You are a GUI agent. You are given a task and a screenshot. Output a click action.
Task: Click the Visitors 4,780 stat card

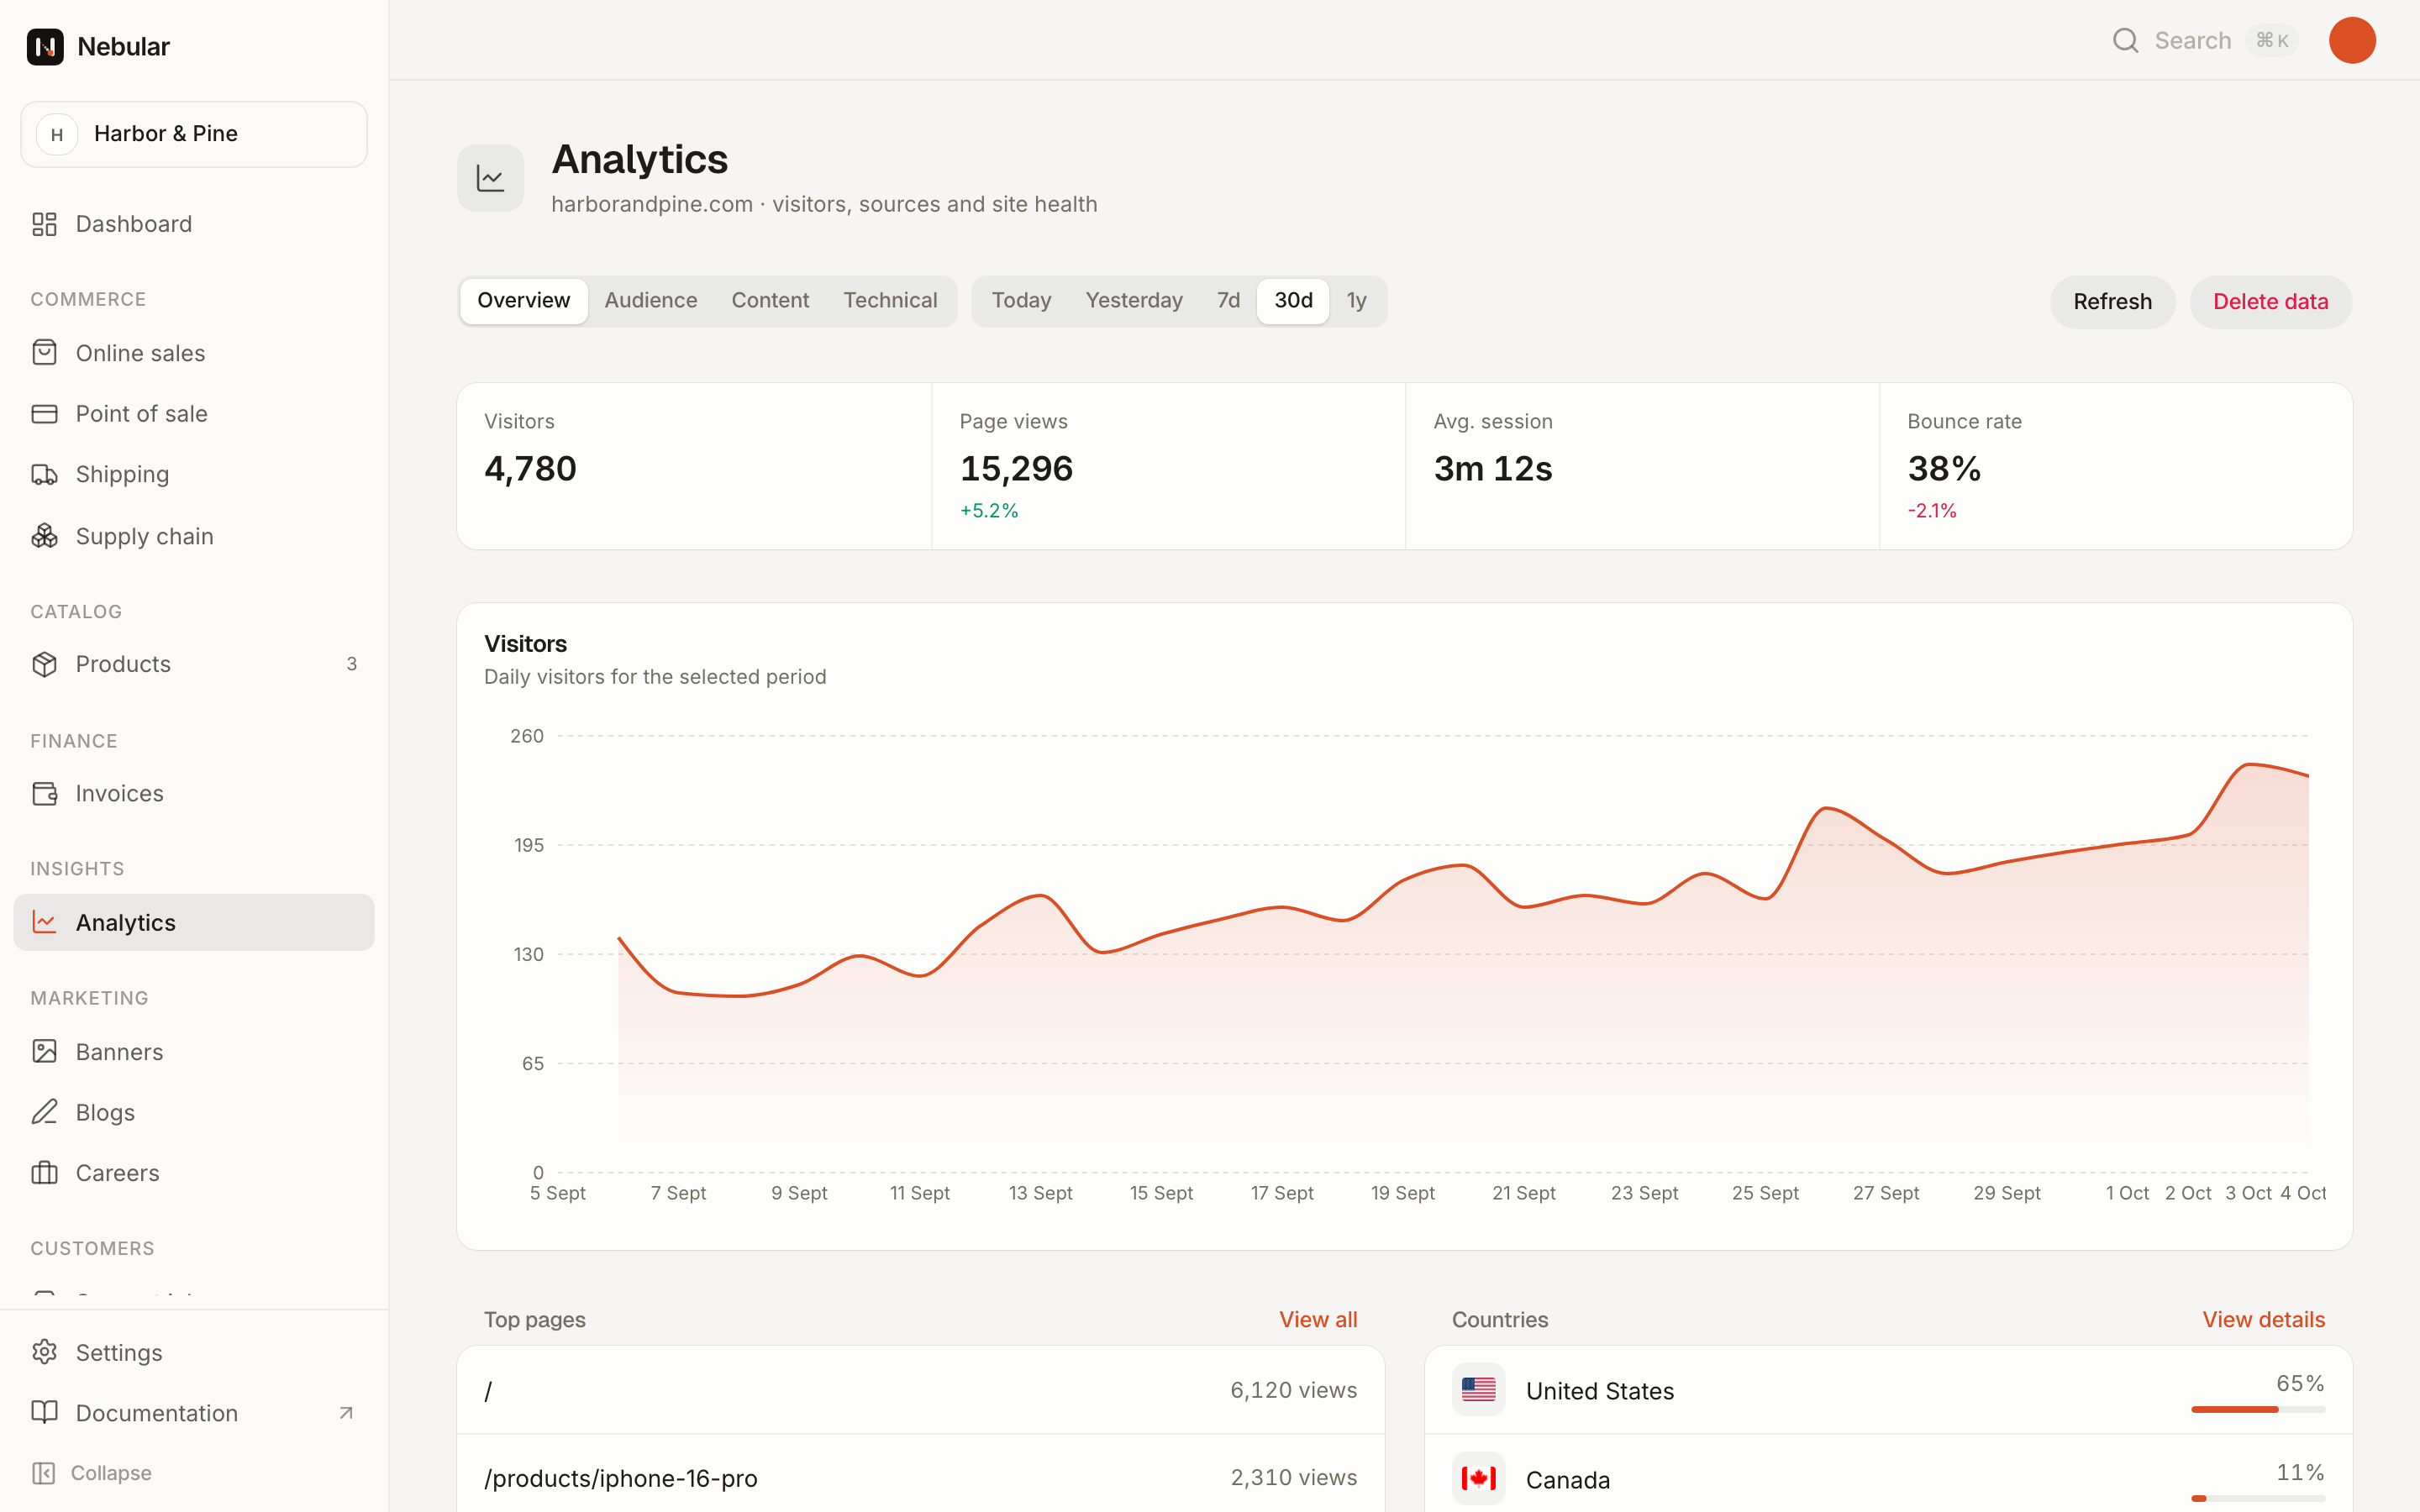694,466
